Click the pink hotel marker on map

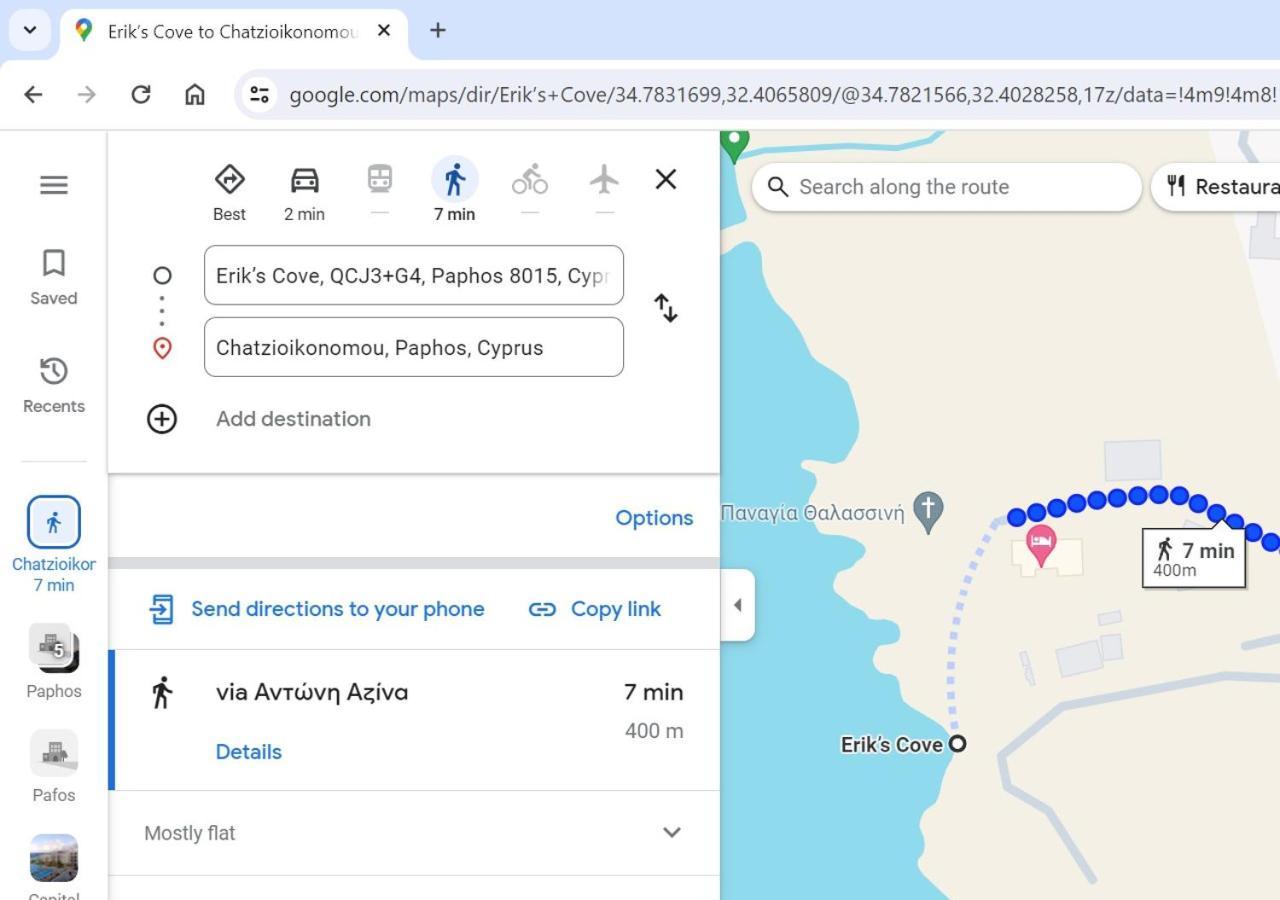[1041, 545]
